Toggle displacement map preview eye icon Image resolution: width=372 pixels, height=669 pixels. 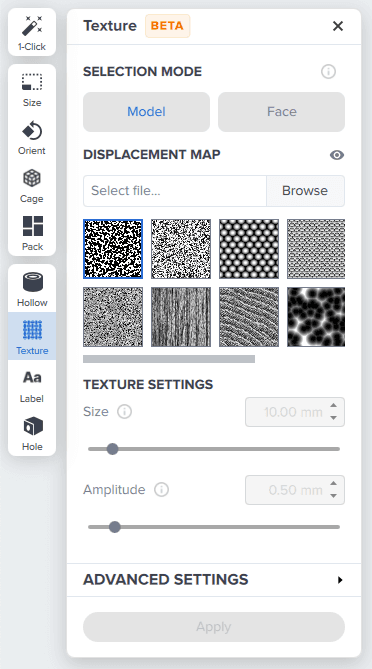(337, 155)
